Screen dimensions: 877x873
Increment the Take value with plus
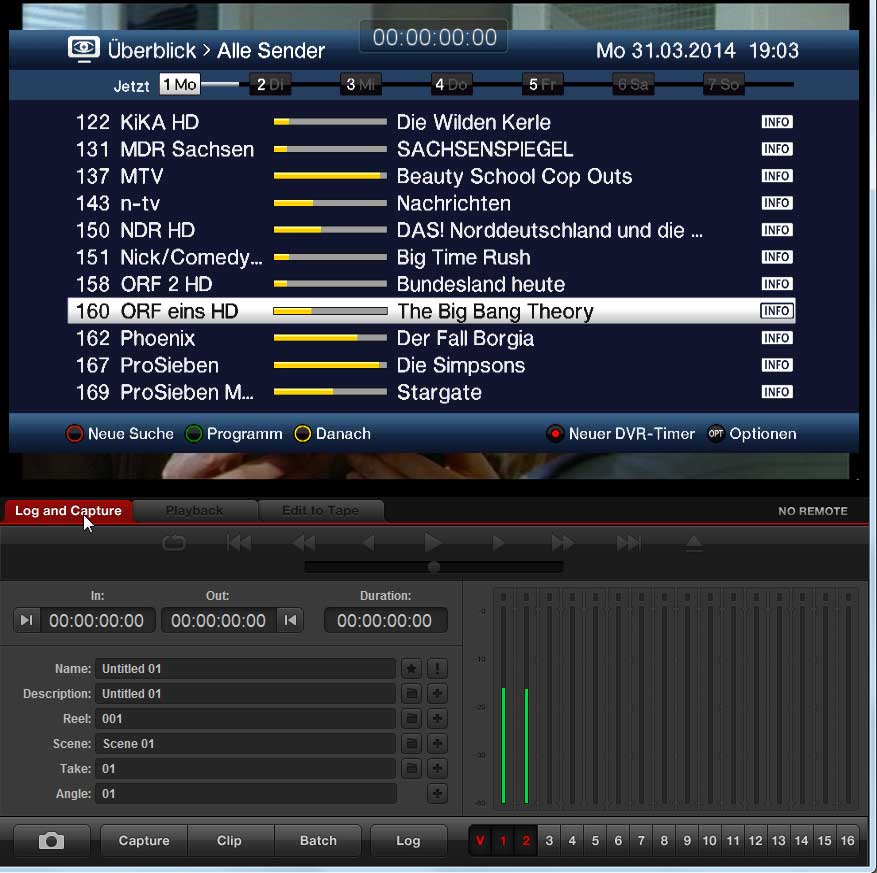(437, 768)
